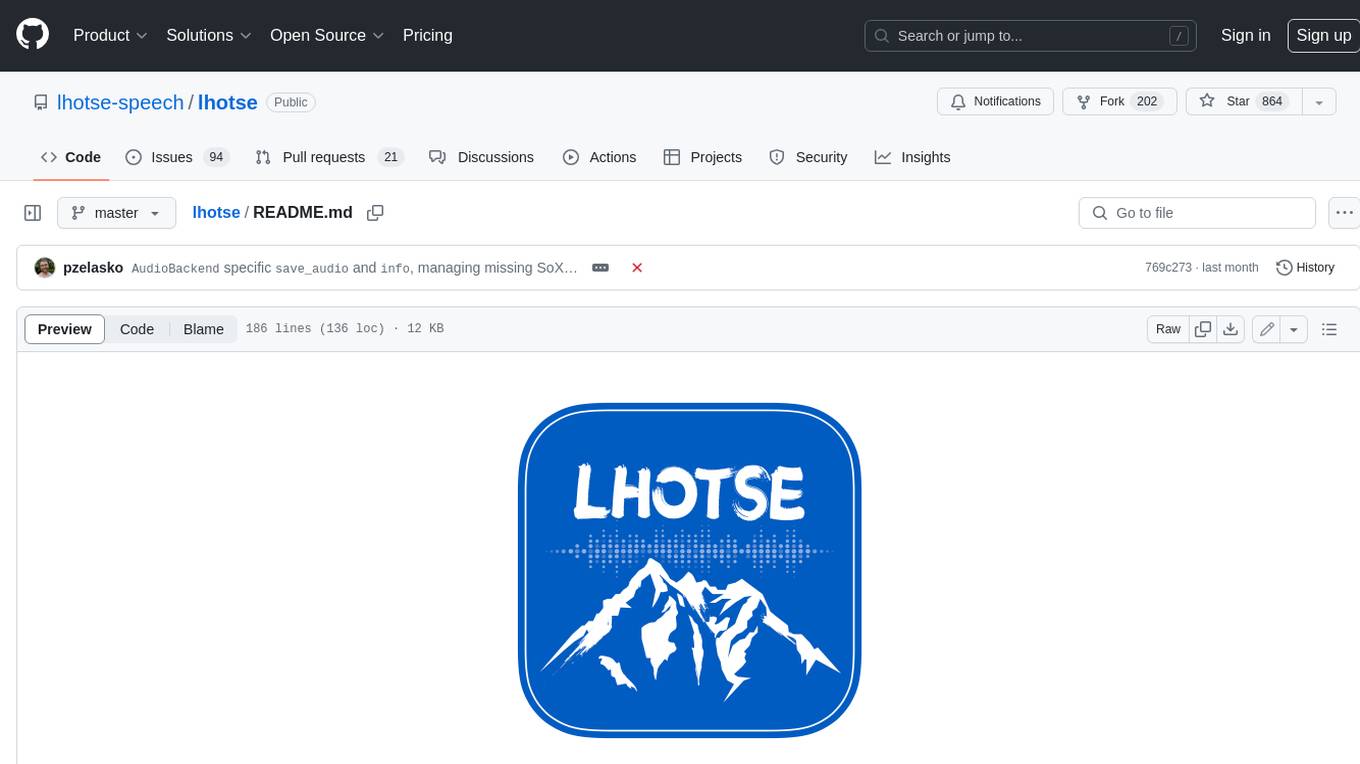Switch to the Actions tab
The image size is (1360, 764).
(x=599, y=157)
